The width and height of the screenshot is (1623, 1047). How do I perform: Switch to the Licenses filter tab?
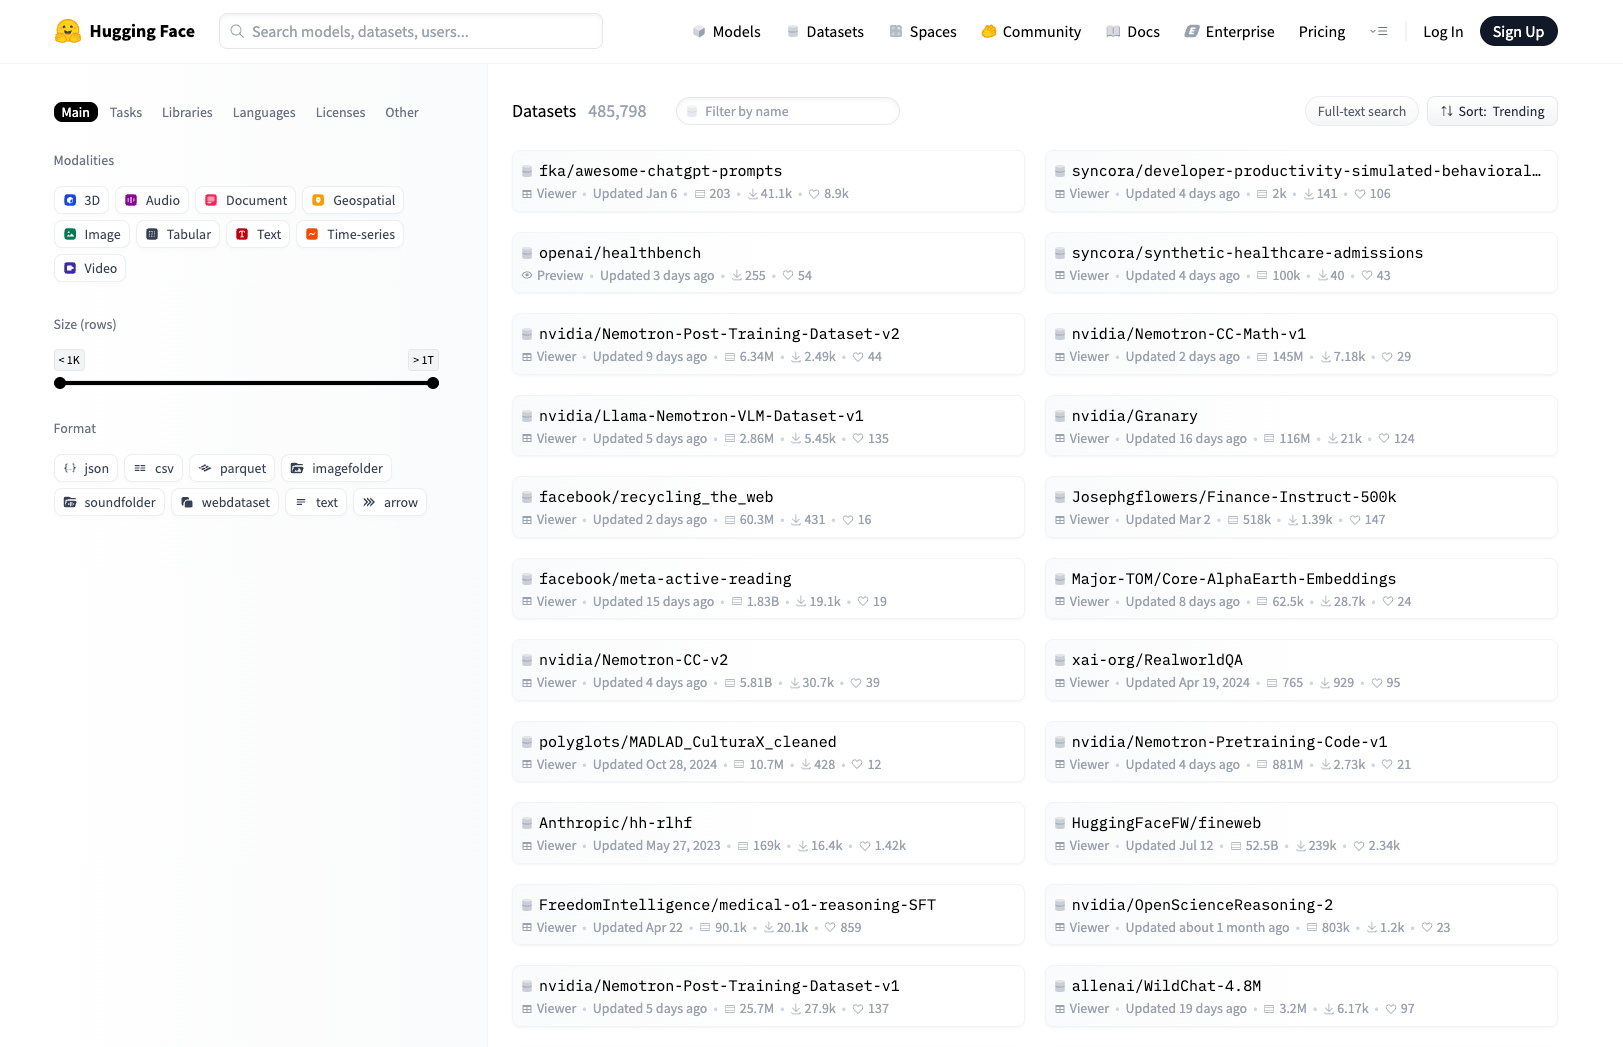tap(340, 112)
